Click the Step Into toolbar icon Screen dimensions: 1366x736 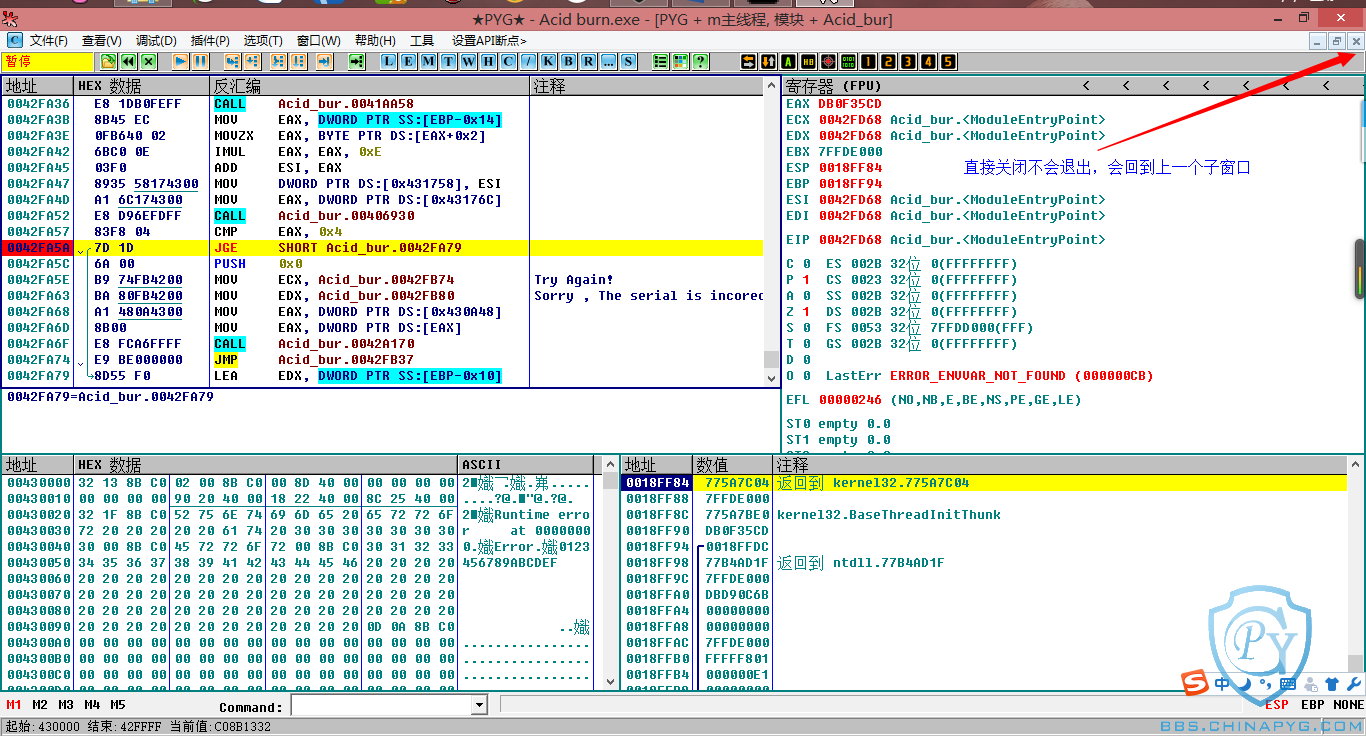(x=232, y=61)
